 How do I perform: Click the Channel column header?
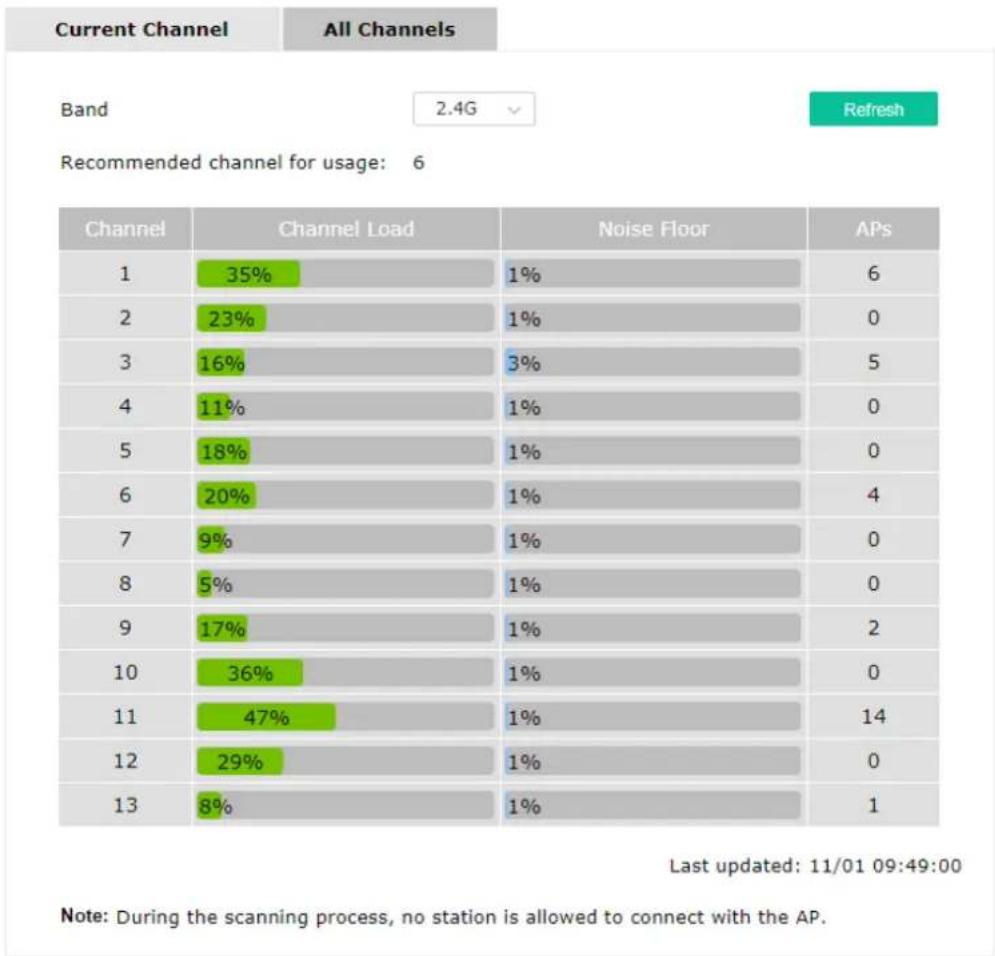pyautogui.click(x=125, y=229)
